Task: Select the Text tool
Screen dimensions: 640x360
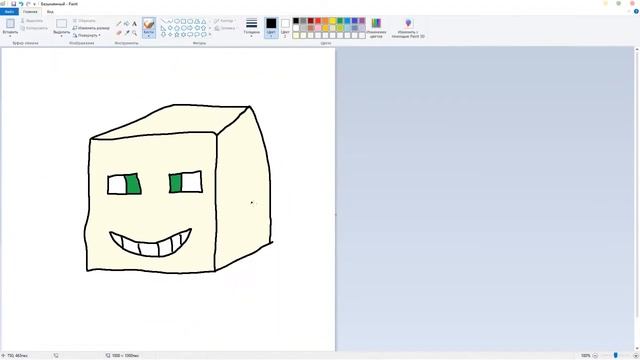Action: click(134, 24)
